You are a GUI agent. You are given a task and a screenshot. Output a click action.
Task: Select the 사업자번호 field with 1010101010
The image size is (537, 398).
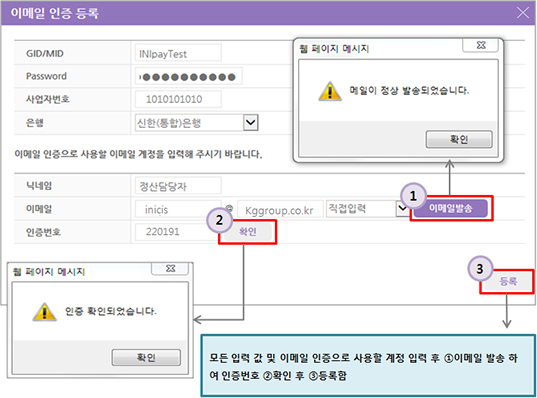(178, 99)
